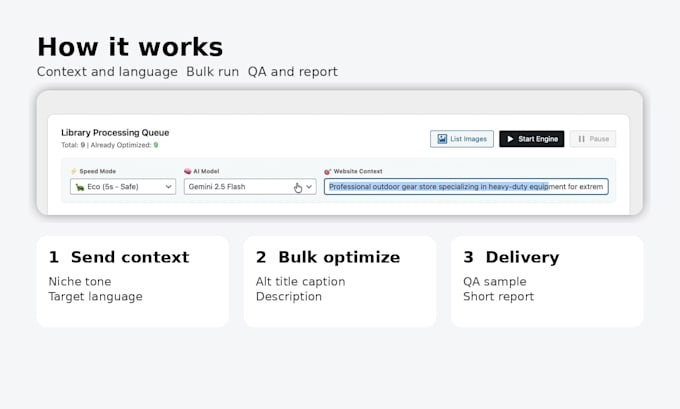The image size is (680, 409).
Task: Click the green Already Optimized count indicator
Action: point(156,145)
